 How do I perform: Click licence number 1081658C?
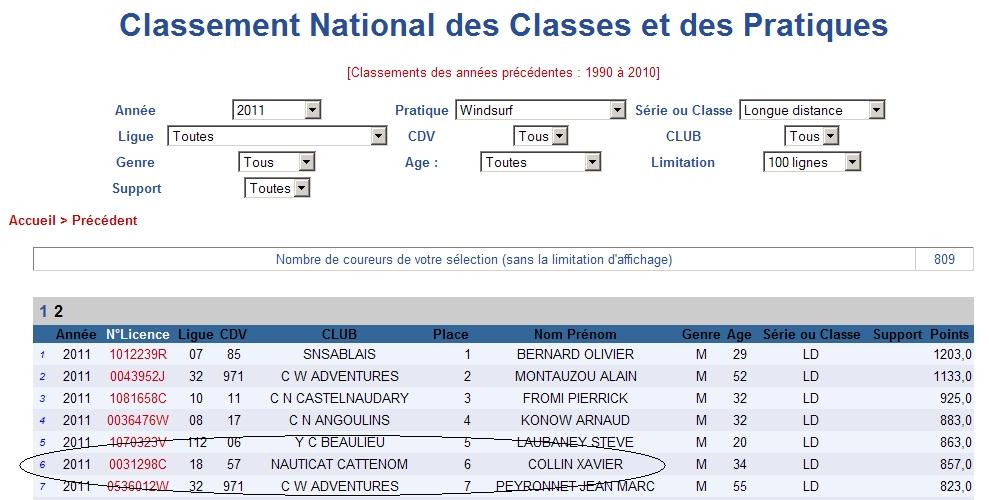(138, 398)
